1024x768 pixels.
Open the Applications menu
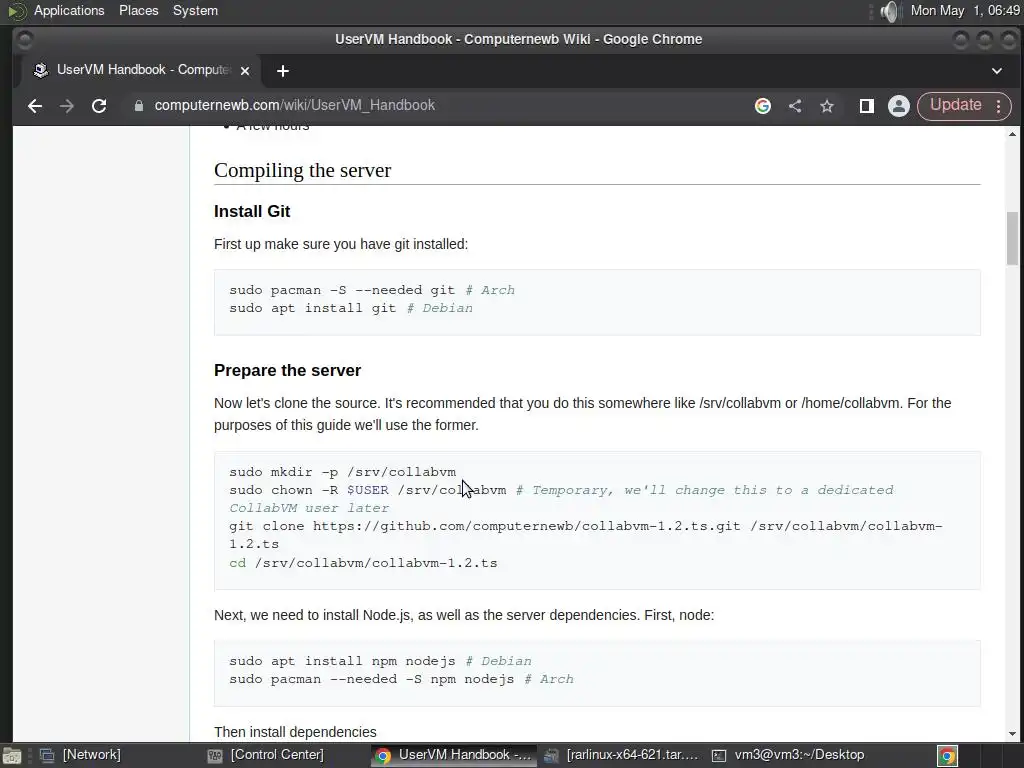69,10
